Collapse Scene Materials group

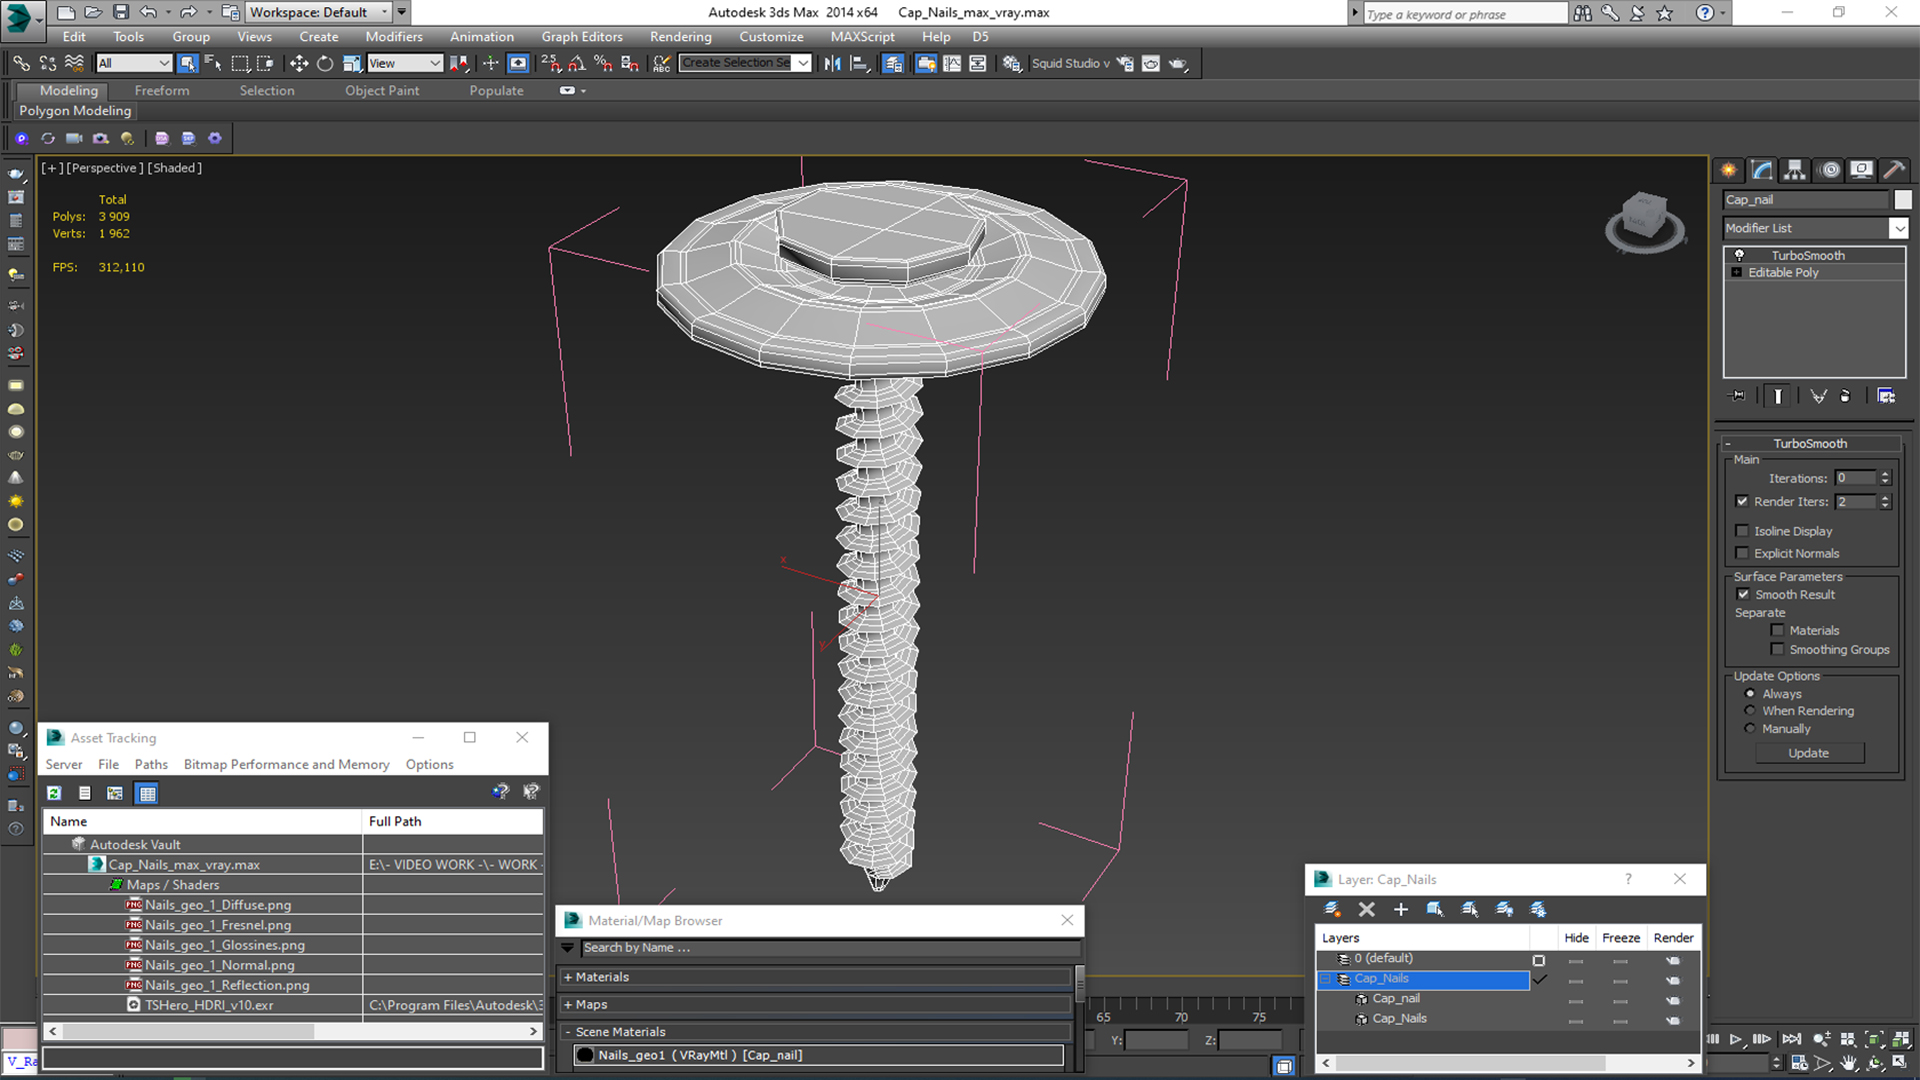[568, 1031]
